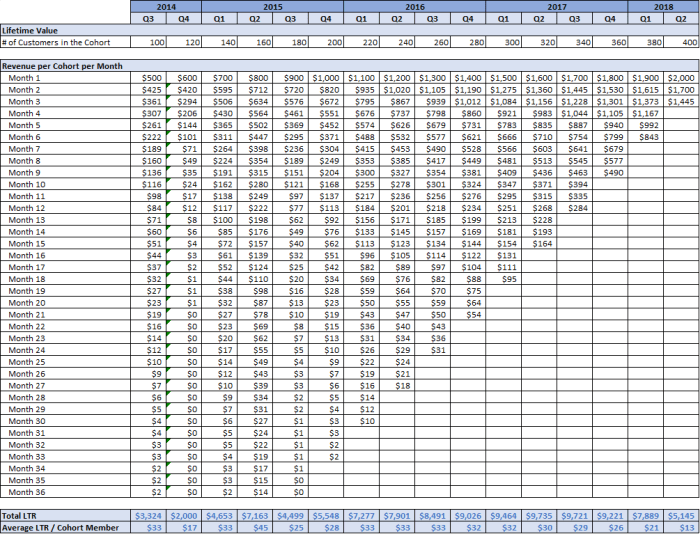Screen dimensions: 700x534
Task: Select the Total LTR cell showing $9,735
Action: pyautogui.click(x=537, y=515)
